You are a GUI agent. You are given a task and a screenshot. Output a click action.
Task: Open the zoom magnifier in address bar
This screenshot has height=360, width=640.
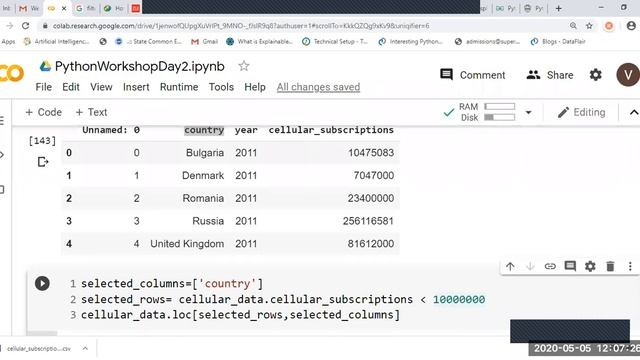click(x=573, y=26)
